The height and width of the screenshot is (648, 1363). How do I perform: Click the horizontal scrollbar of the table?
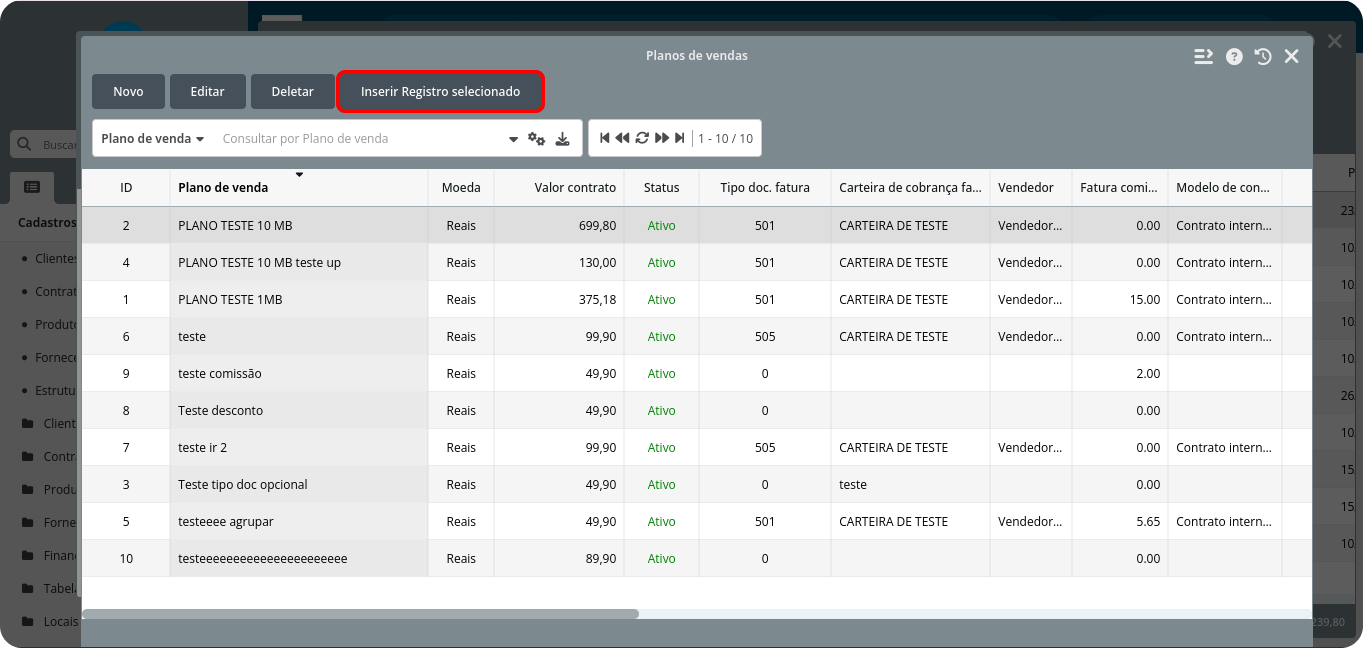click(x=360, y=614)
